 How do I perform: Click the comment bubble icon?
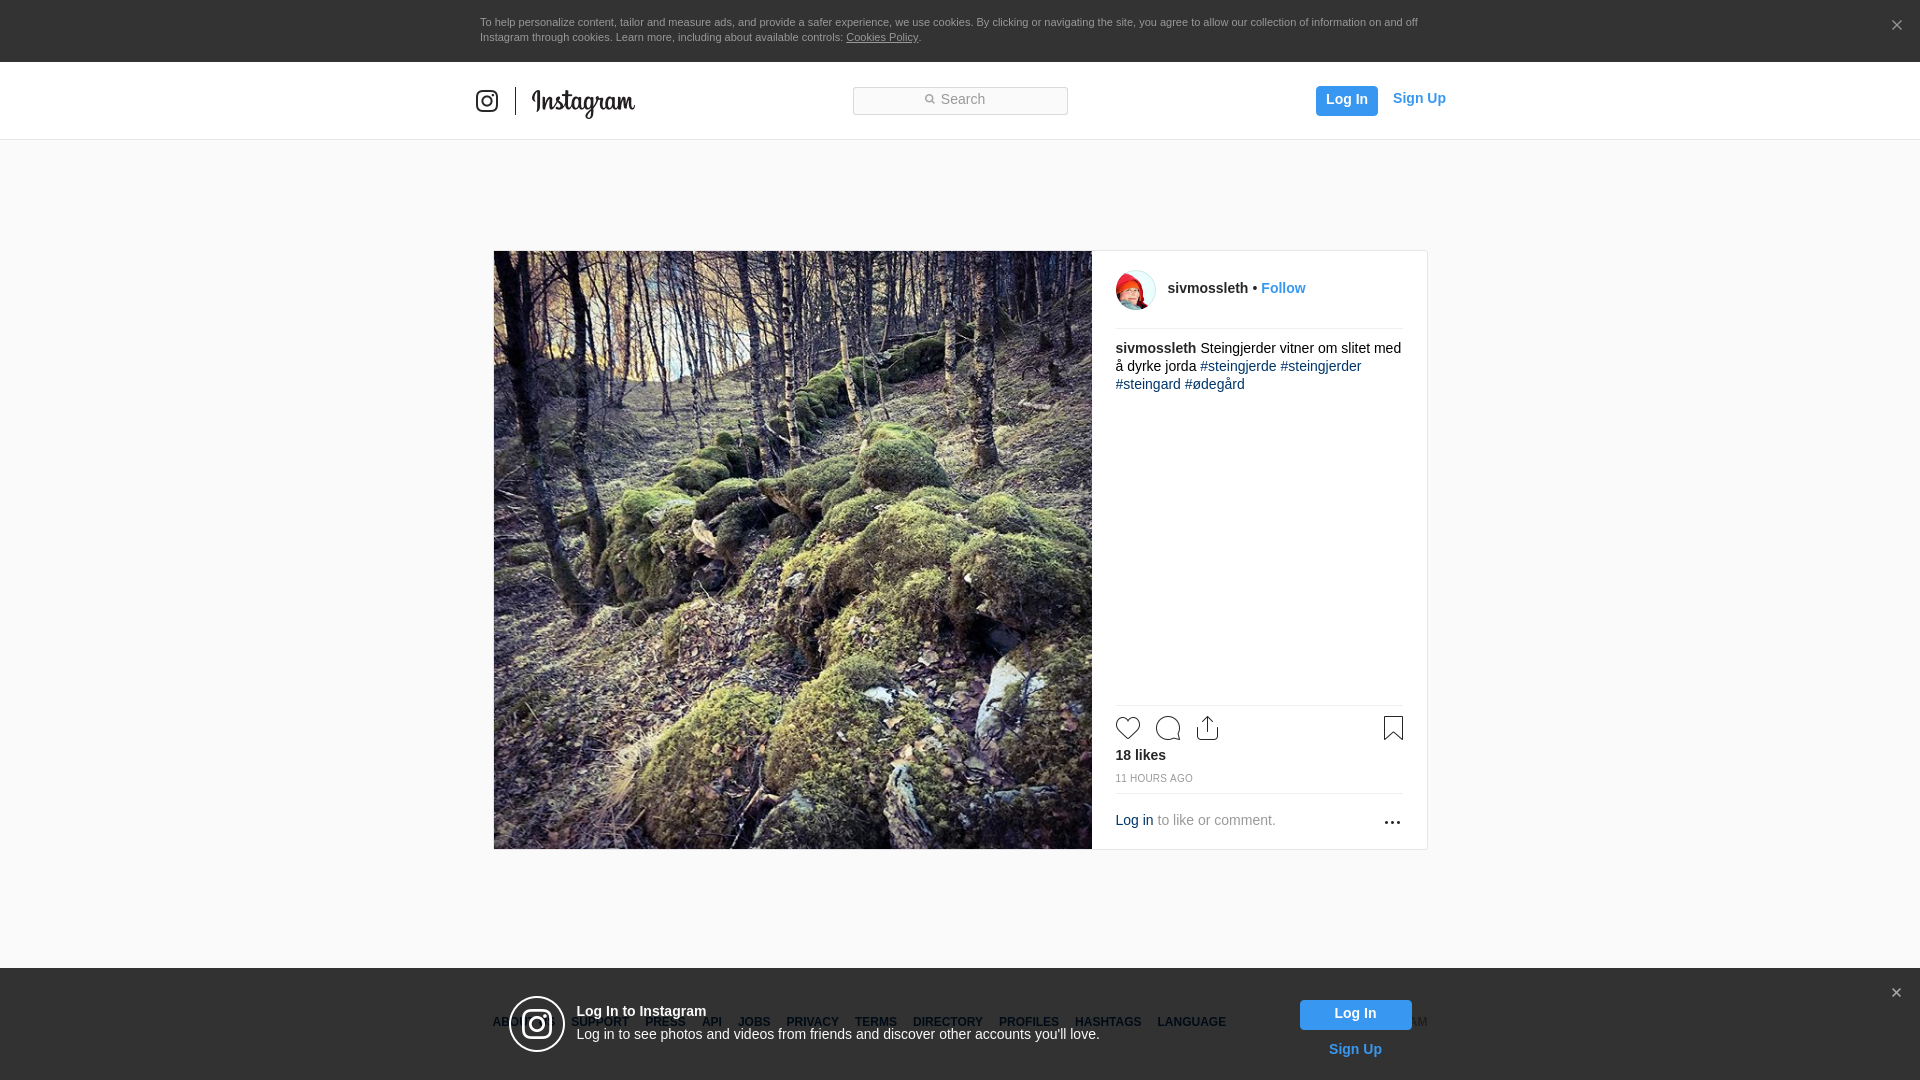1167,728
